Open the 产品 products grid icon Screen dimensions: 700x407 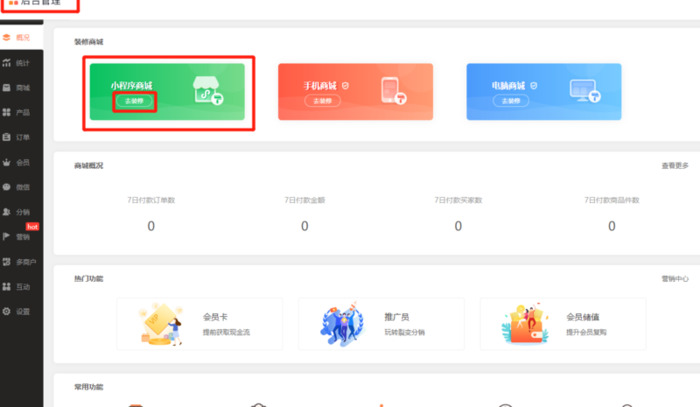coord(6,112)
